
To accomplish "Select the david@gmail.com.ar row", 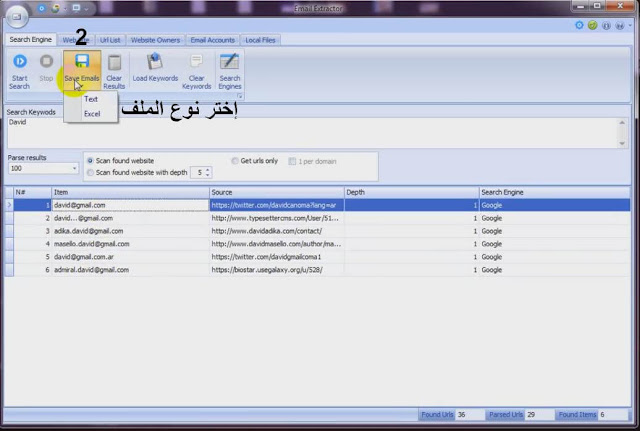I will point(130,257).
